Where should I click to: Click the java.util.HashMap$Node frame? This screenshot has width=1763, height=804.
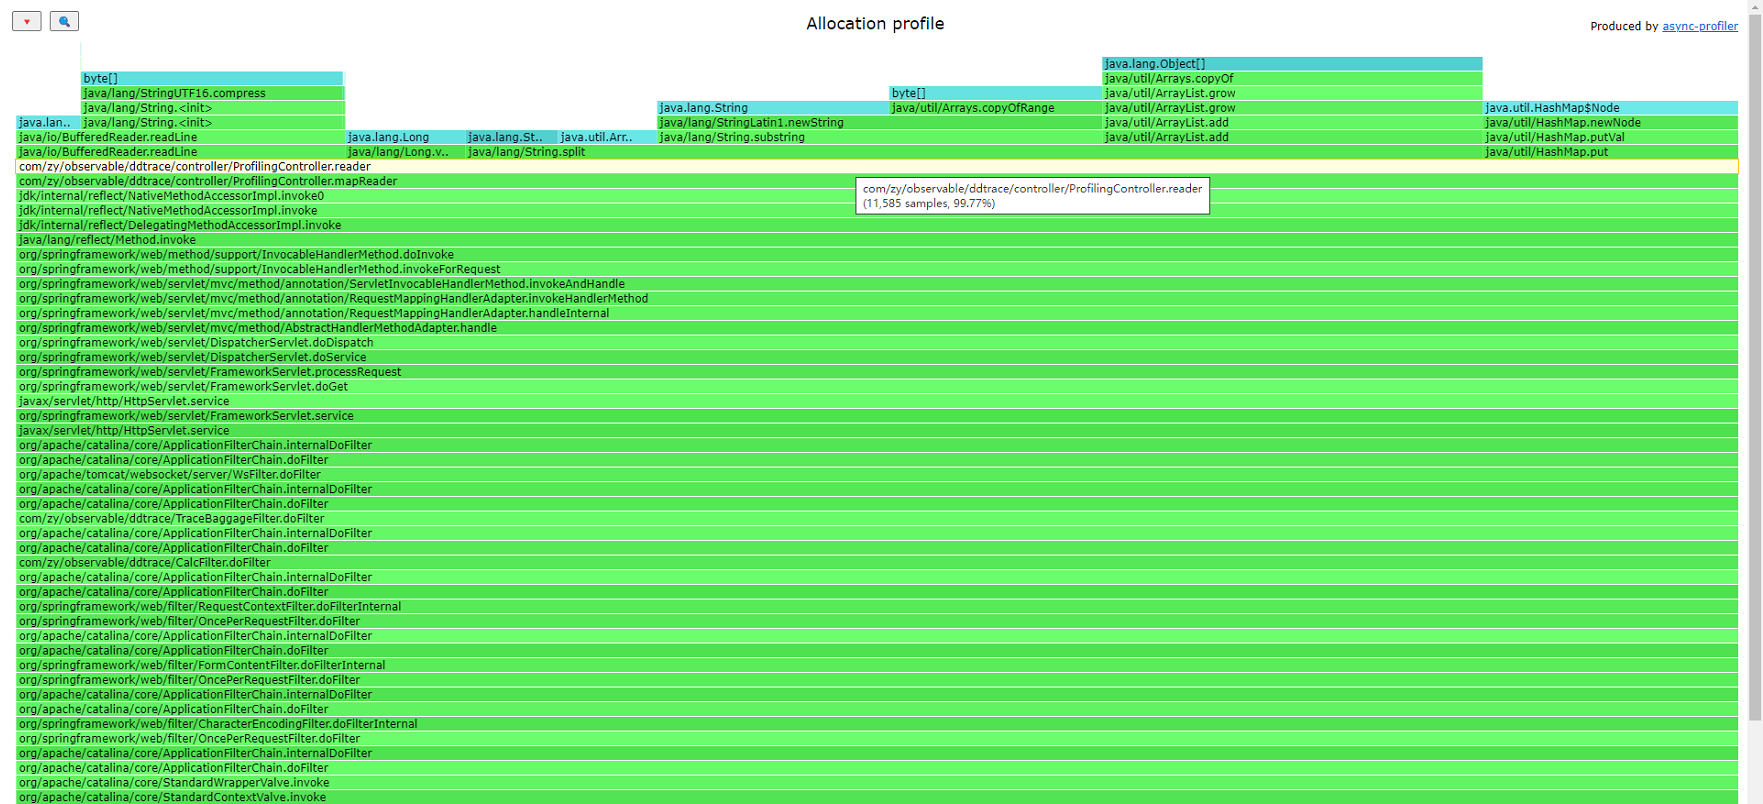pyautogui.click(x=1610, y=108)
